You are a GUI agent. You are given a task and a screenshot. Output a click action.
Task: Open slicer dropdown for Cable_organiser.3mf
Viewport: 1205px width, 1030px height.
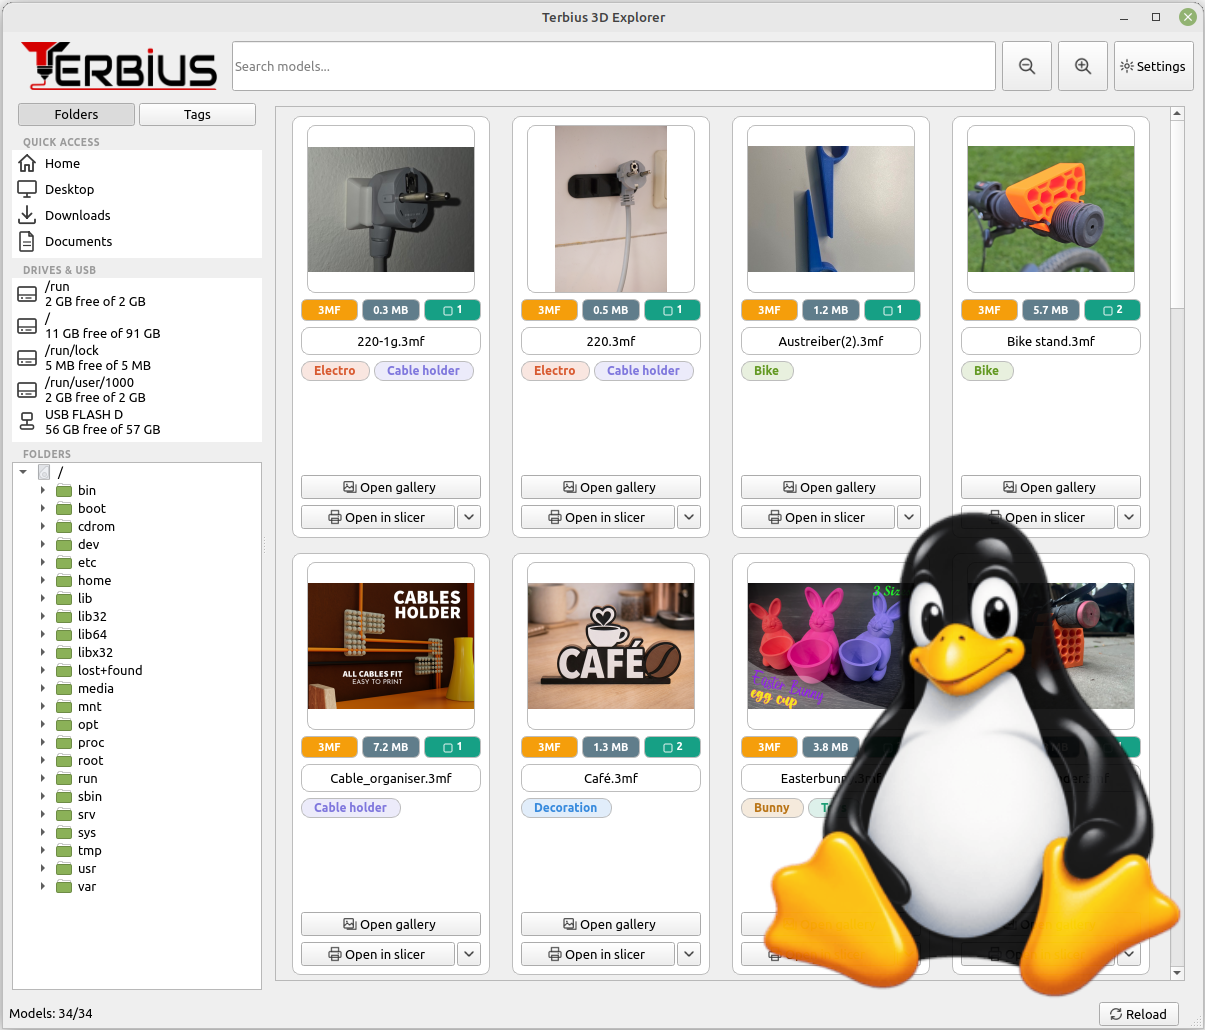point(469,954)
